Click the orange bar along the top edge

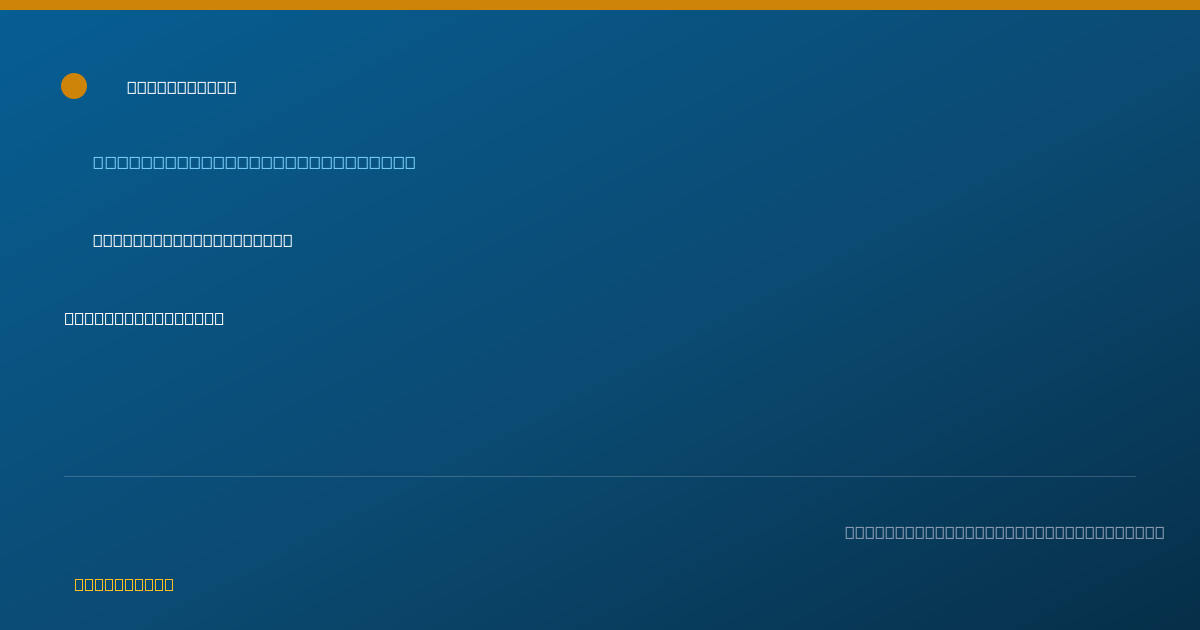[x=600, y=5]
